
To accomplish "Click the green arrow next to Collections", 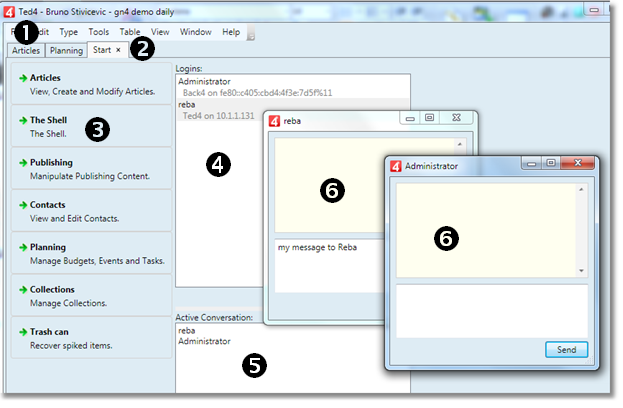I will click(23, 290).
